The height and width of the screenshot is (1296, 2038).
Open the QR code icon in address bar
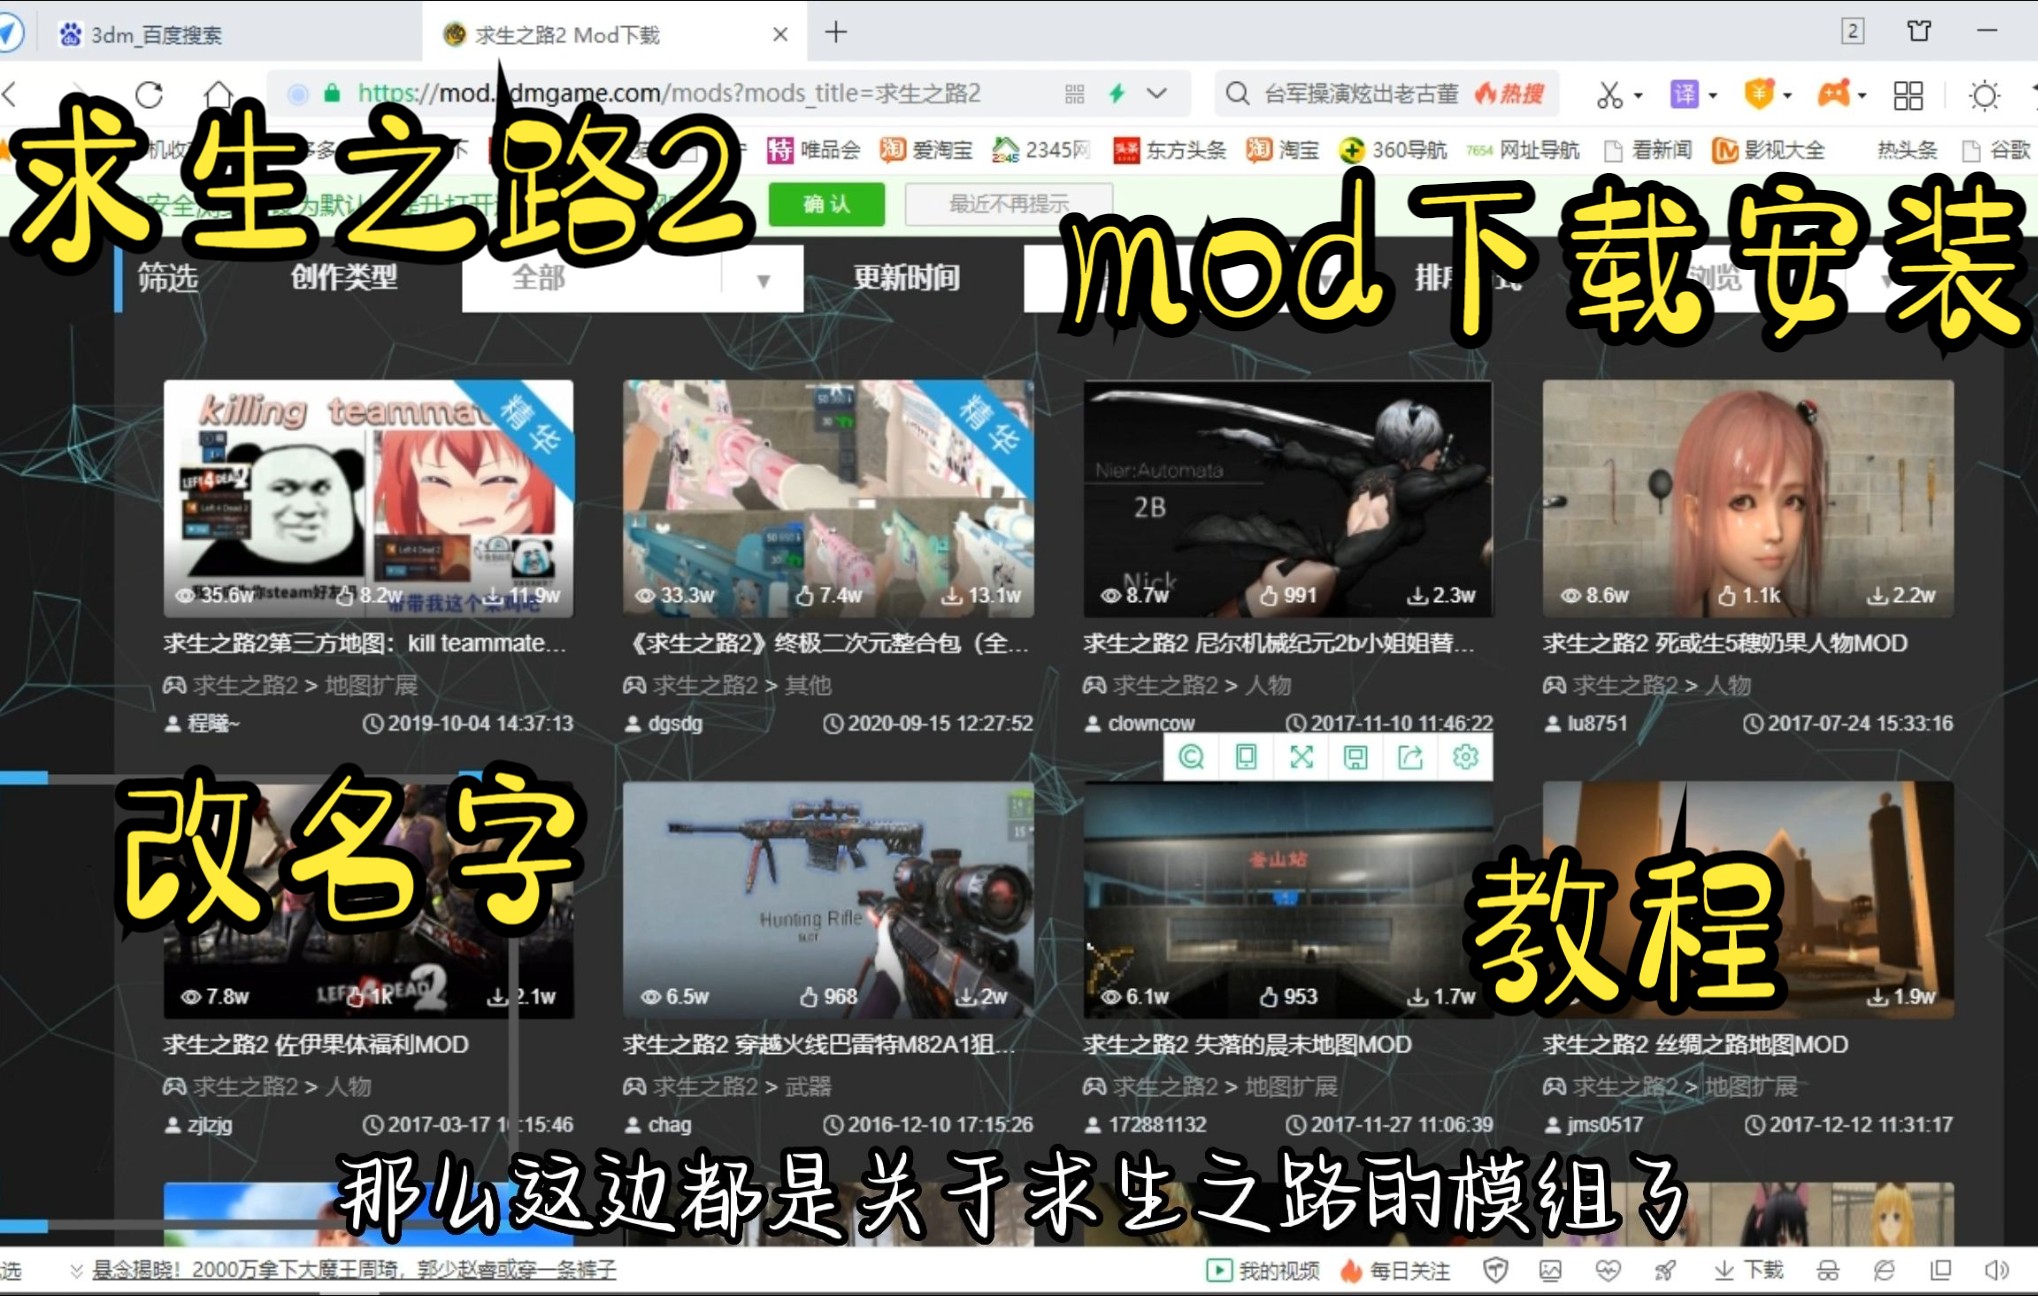(x=1075, y=94)
